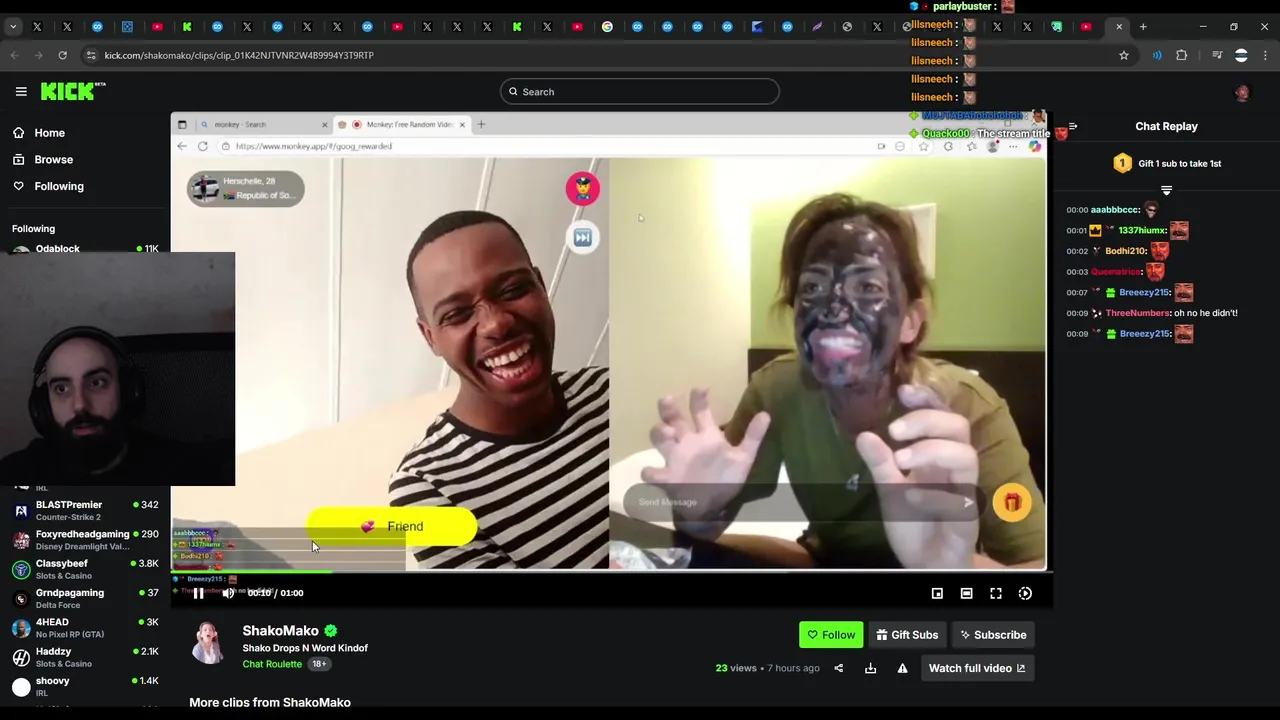Image resolution: width=1280 pixels, height=720 pixels.
Task: Open Browse in sidebar
Action: point(53,159)
